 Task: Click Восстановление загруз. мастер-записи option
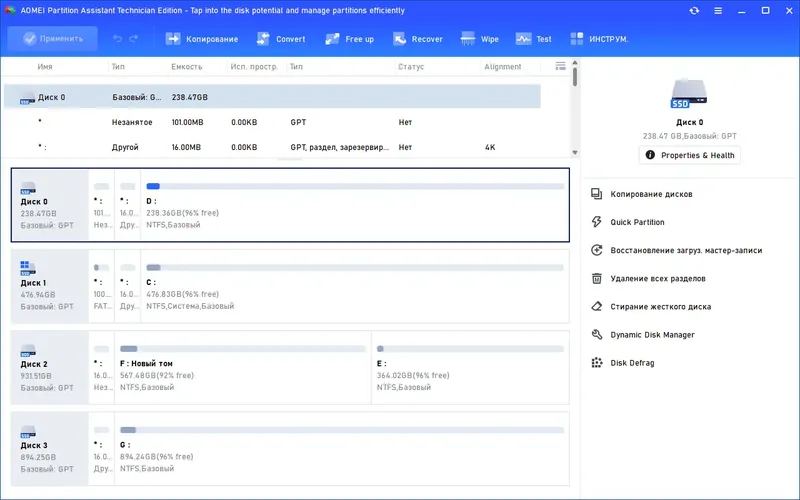[x=686, y=250]
